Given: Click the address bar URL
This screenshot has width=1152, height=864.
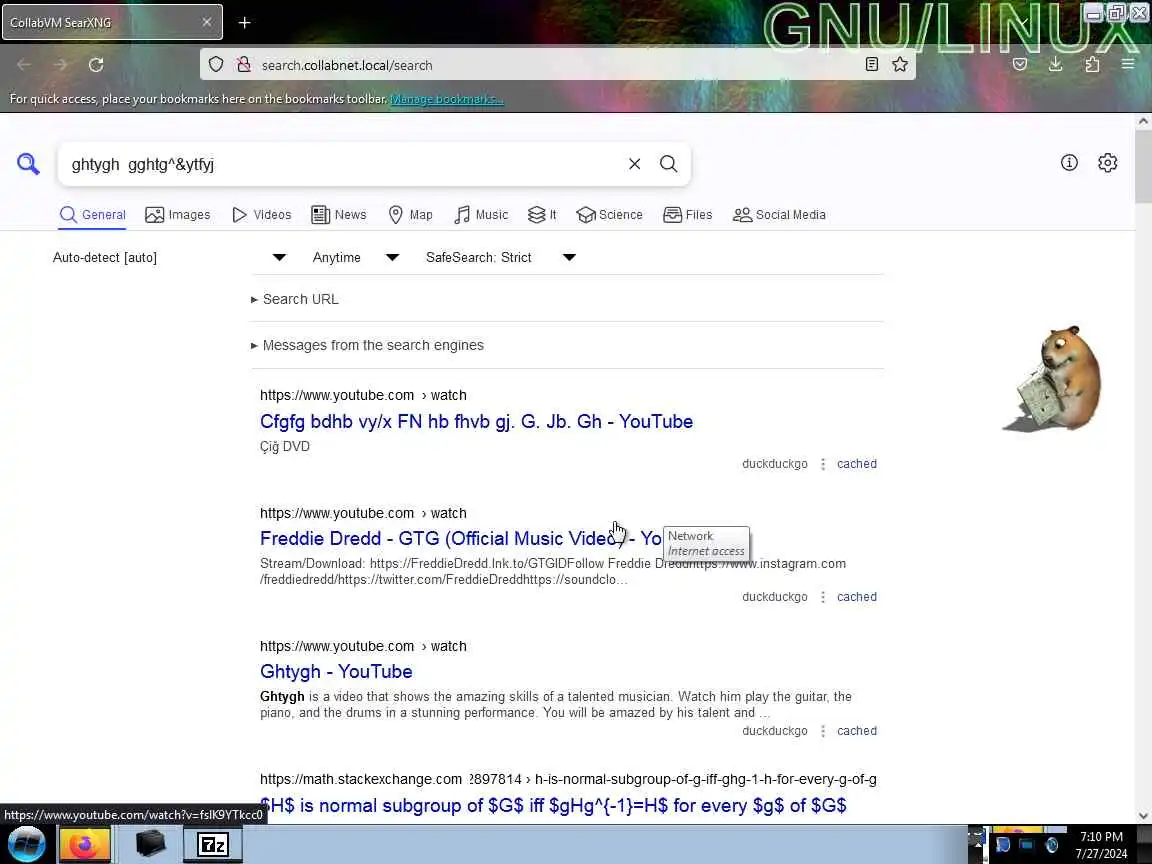Looking at the screenshot, I should point(347,65).
